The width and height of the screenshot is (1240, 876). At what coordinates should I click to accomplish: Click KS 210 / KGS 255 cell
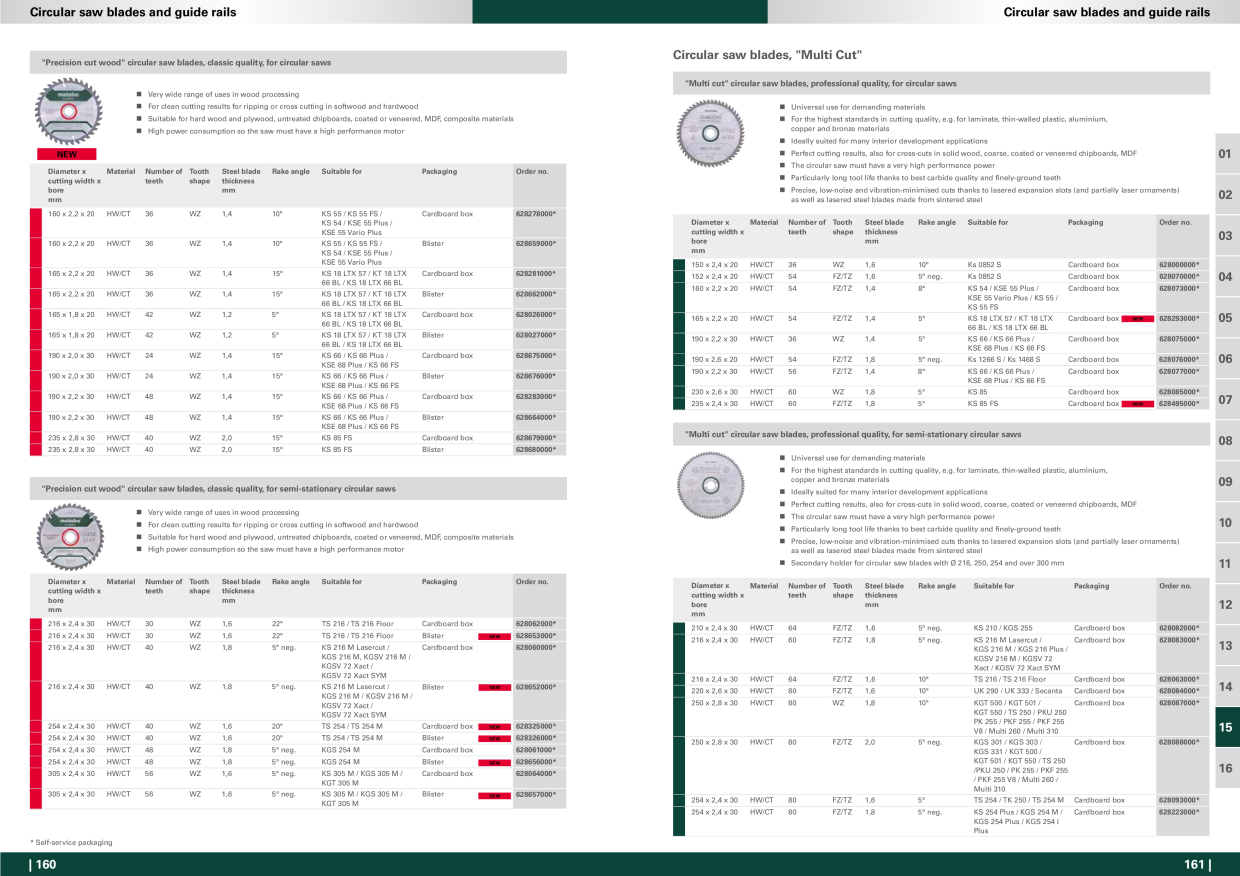pyautogui.click(x=1005, y=628)
